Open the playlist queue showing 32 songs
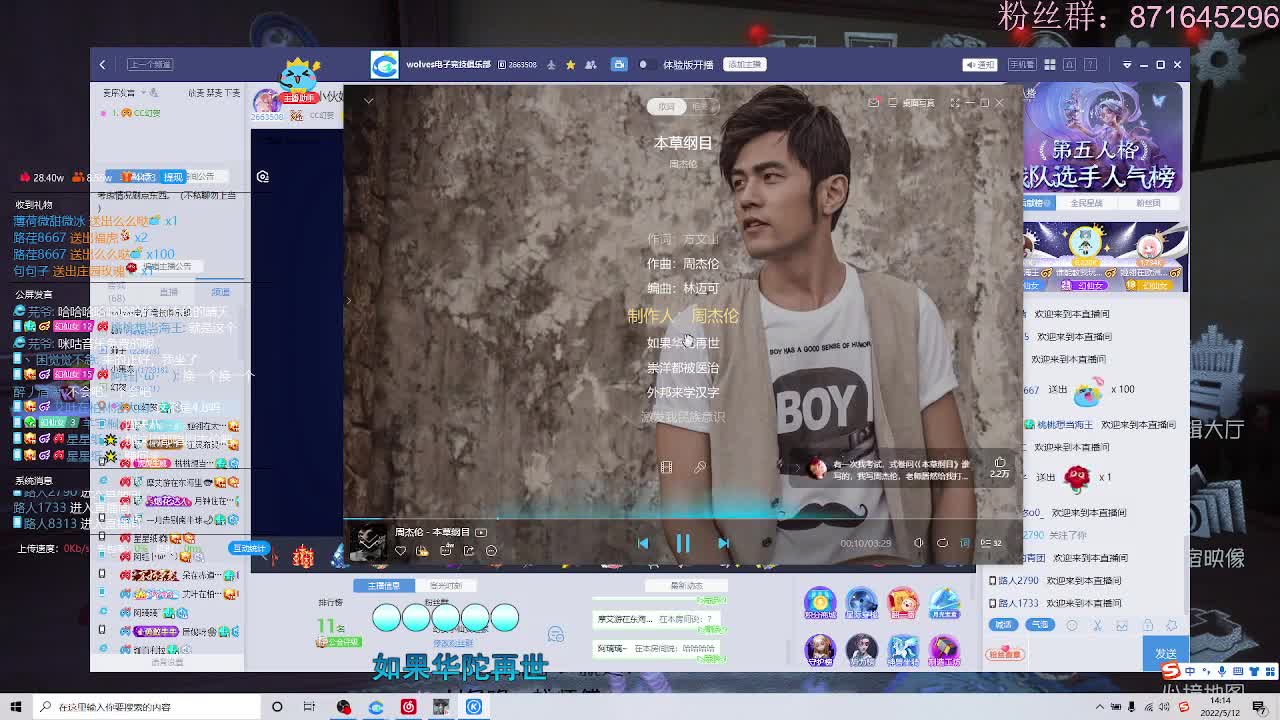Screen dimensions: 1280x720 coord(990,543)
